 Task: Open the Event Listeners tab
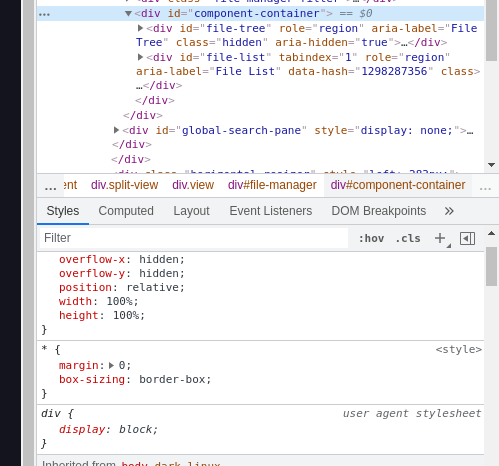[271, 211]
